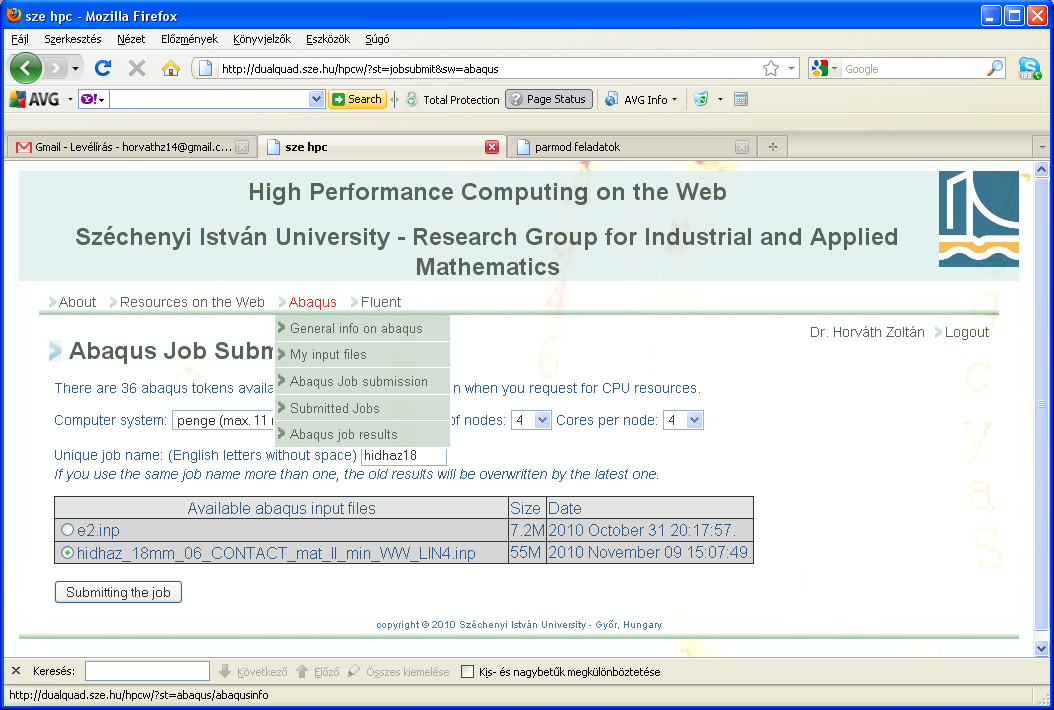
Task: Click the AVG Info icon
Action: pos(611,100)
